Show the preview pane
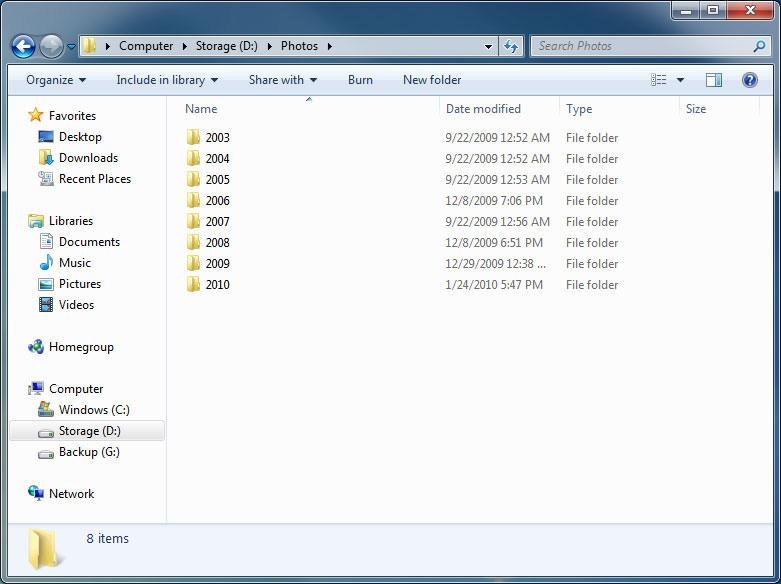Viewport: 781px width, 584px height. pyautogui.click(x=714, y=80)
